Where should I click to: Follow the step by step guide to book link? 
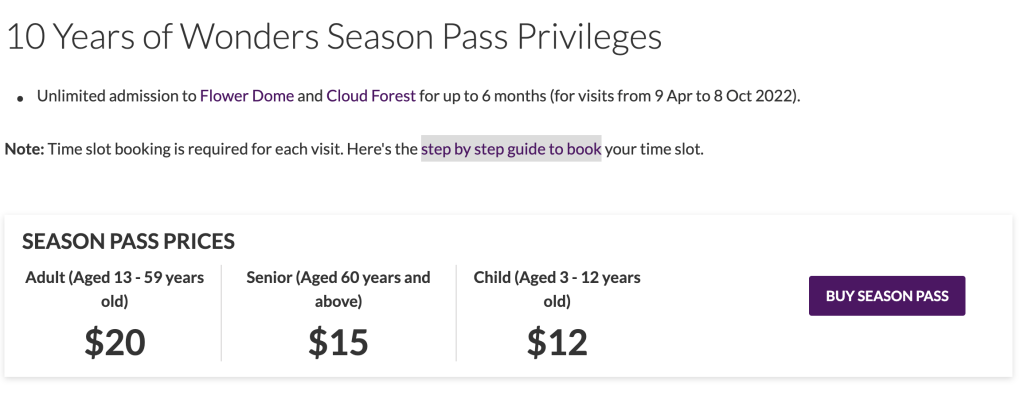(x=511, y=150)
